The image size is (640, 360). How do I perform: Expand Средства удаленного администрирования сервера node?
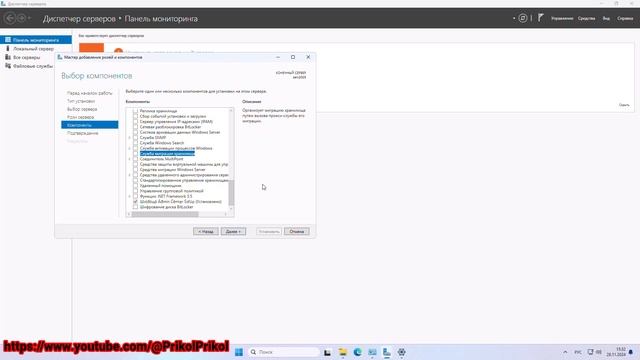129,175
